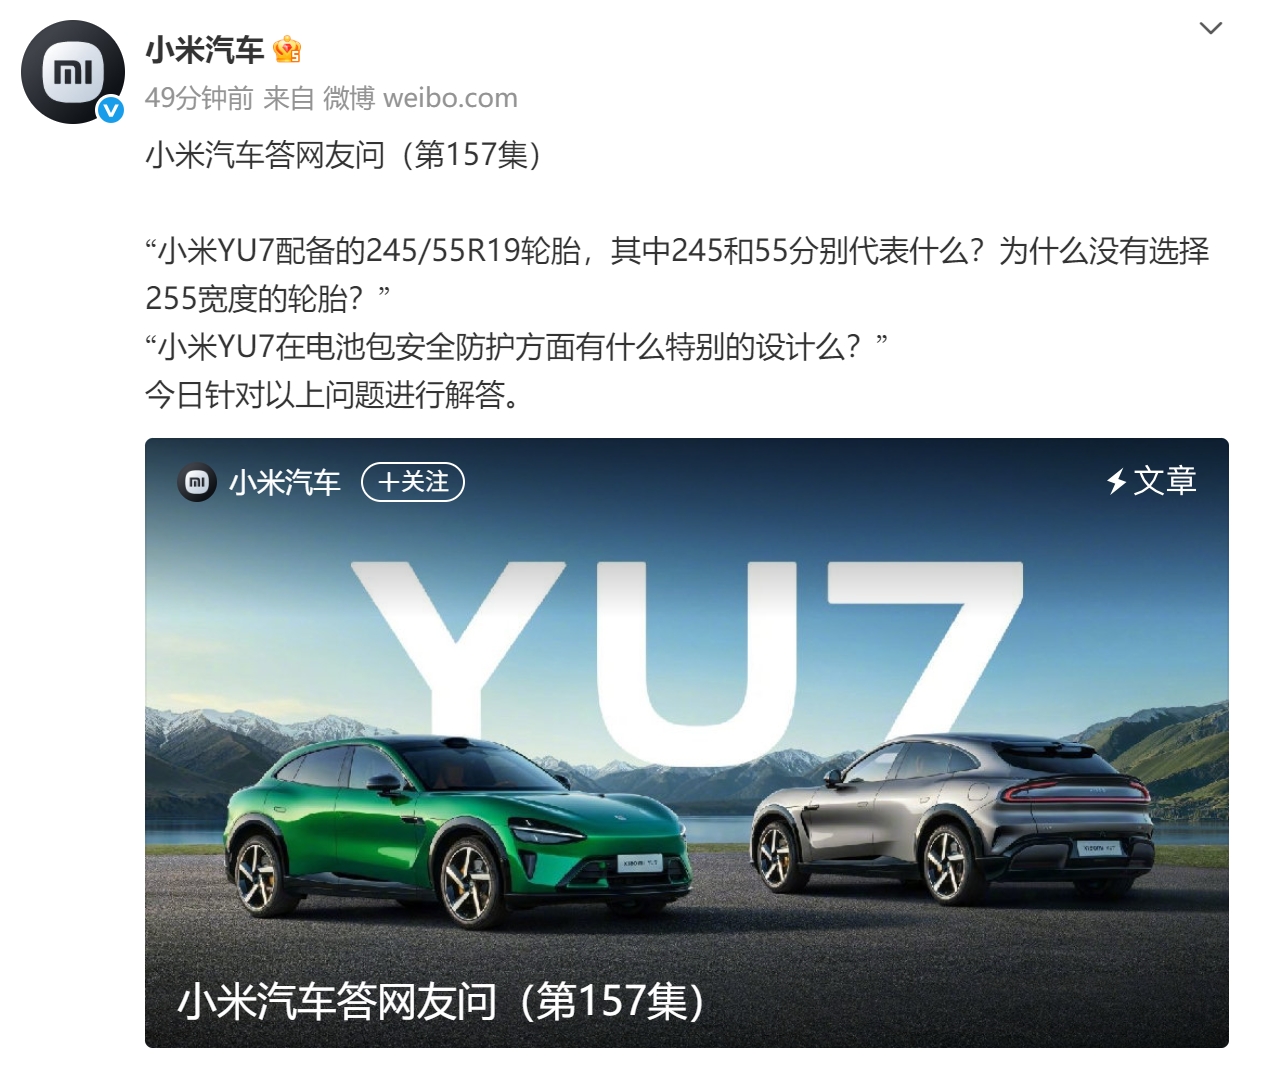Click the battery pack safety question line

(x=517, y=347)
